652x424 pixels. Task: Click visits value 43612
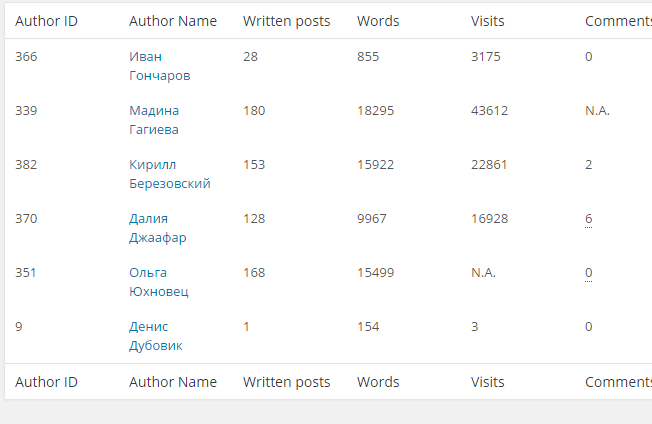pos(489,111)
